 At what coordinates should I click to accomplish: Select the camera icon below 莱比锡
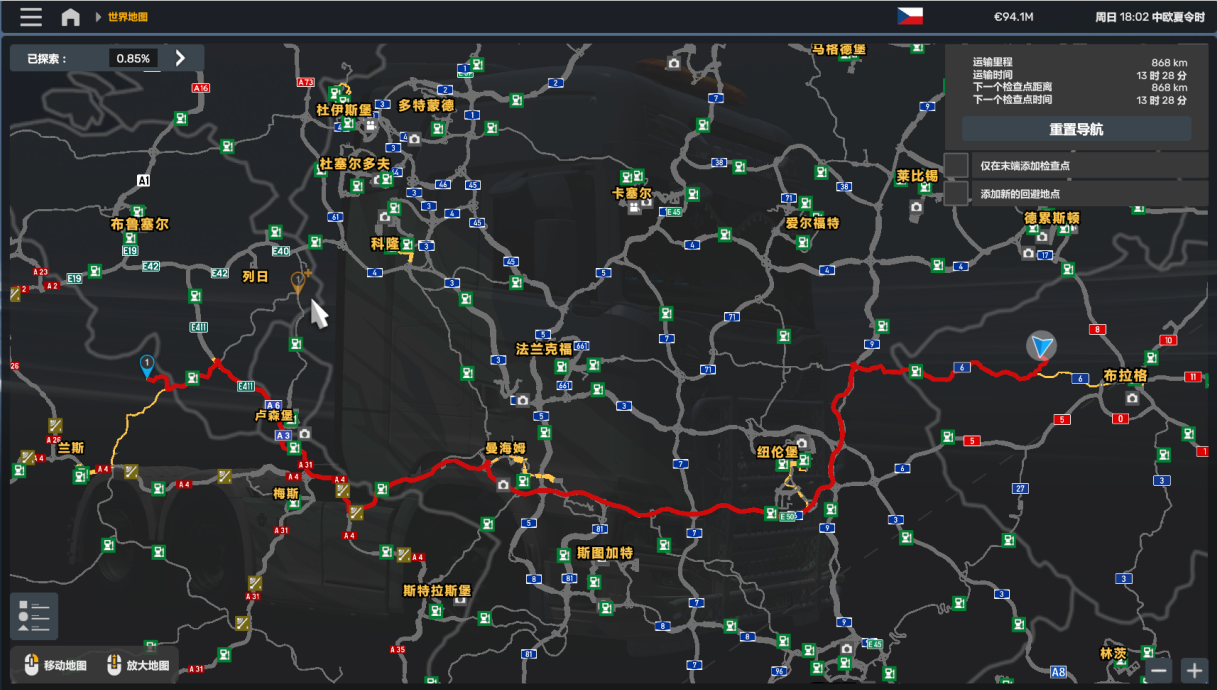[915, 207]
